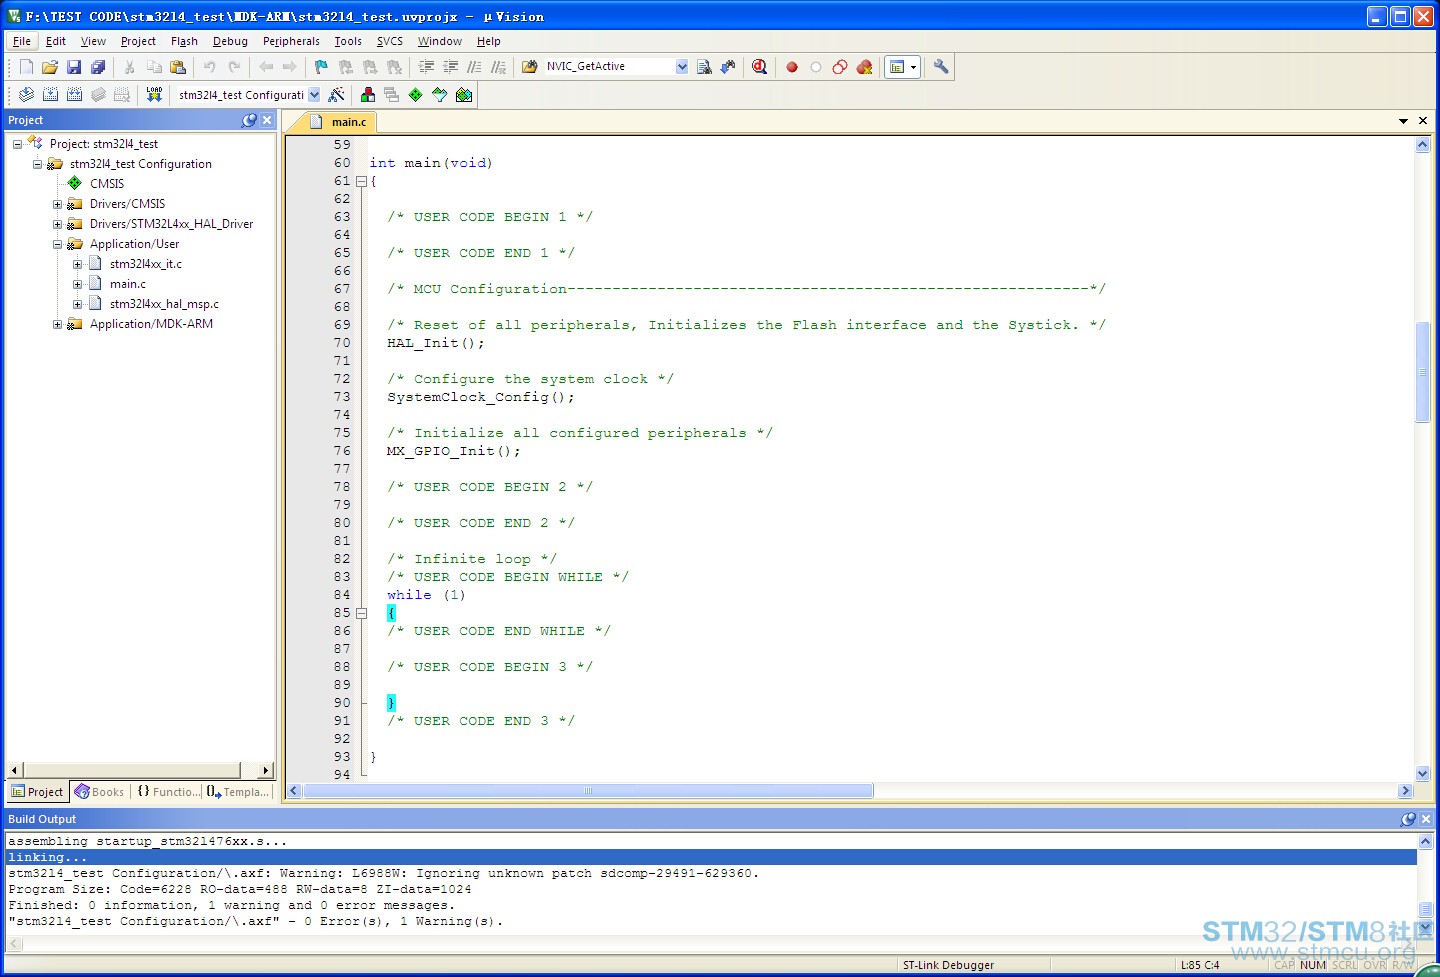The height and width of the screenshot is (977, 1440).
Task: Save all files icon
Action: click(98, 67)
